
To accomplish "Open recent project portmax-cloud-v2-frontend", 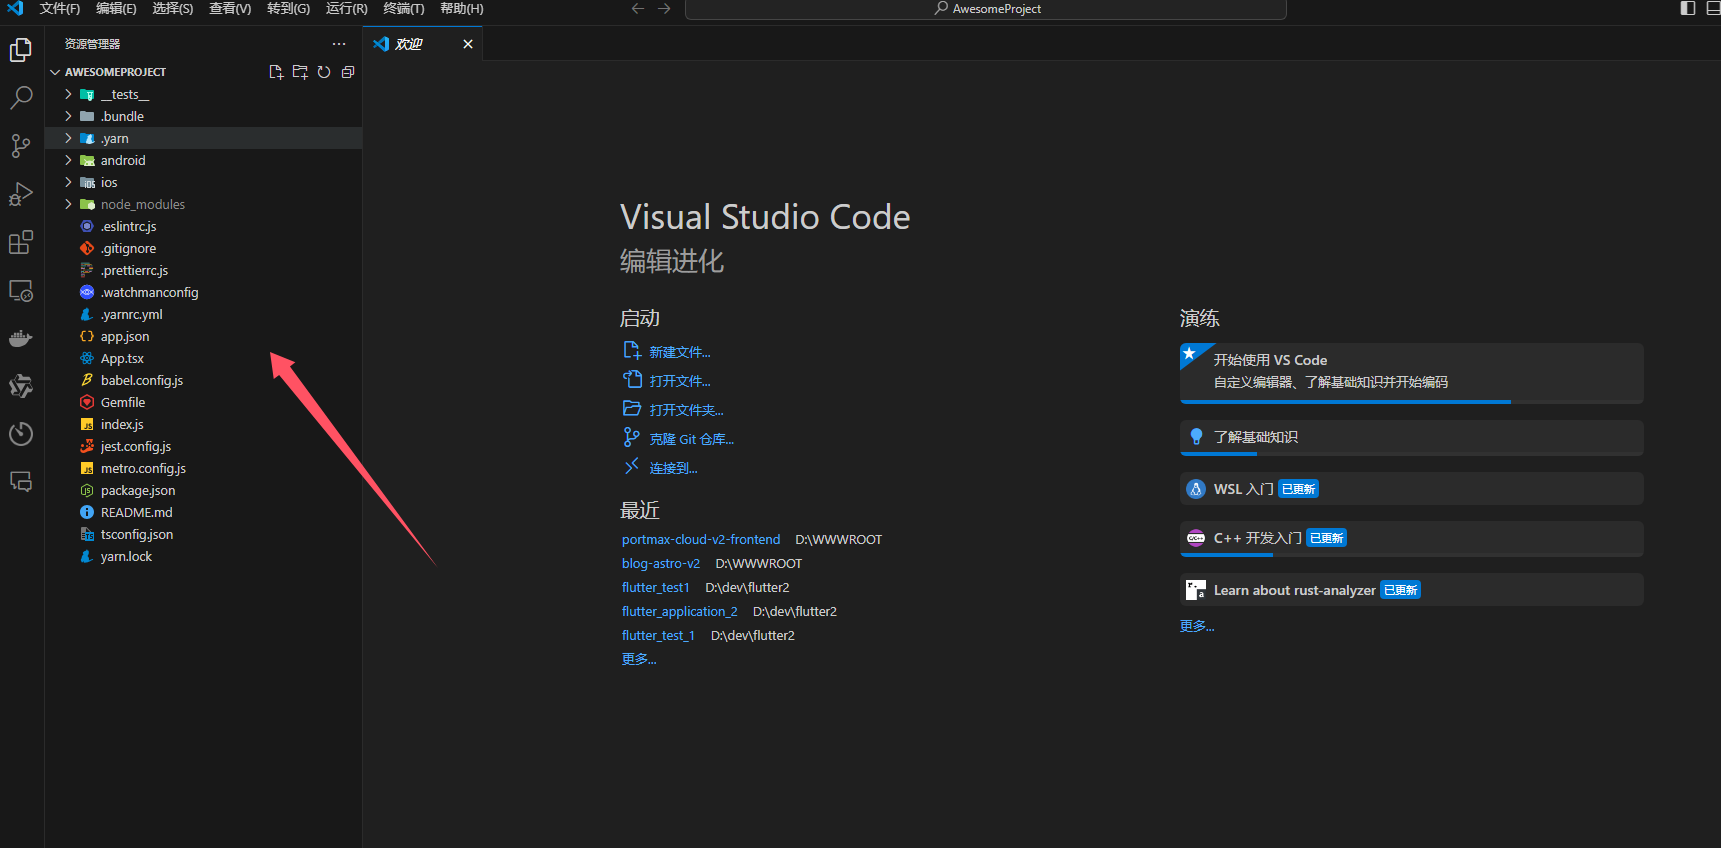I will click(x=701, y=539).
